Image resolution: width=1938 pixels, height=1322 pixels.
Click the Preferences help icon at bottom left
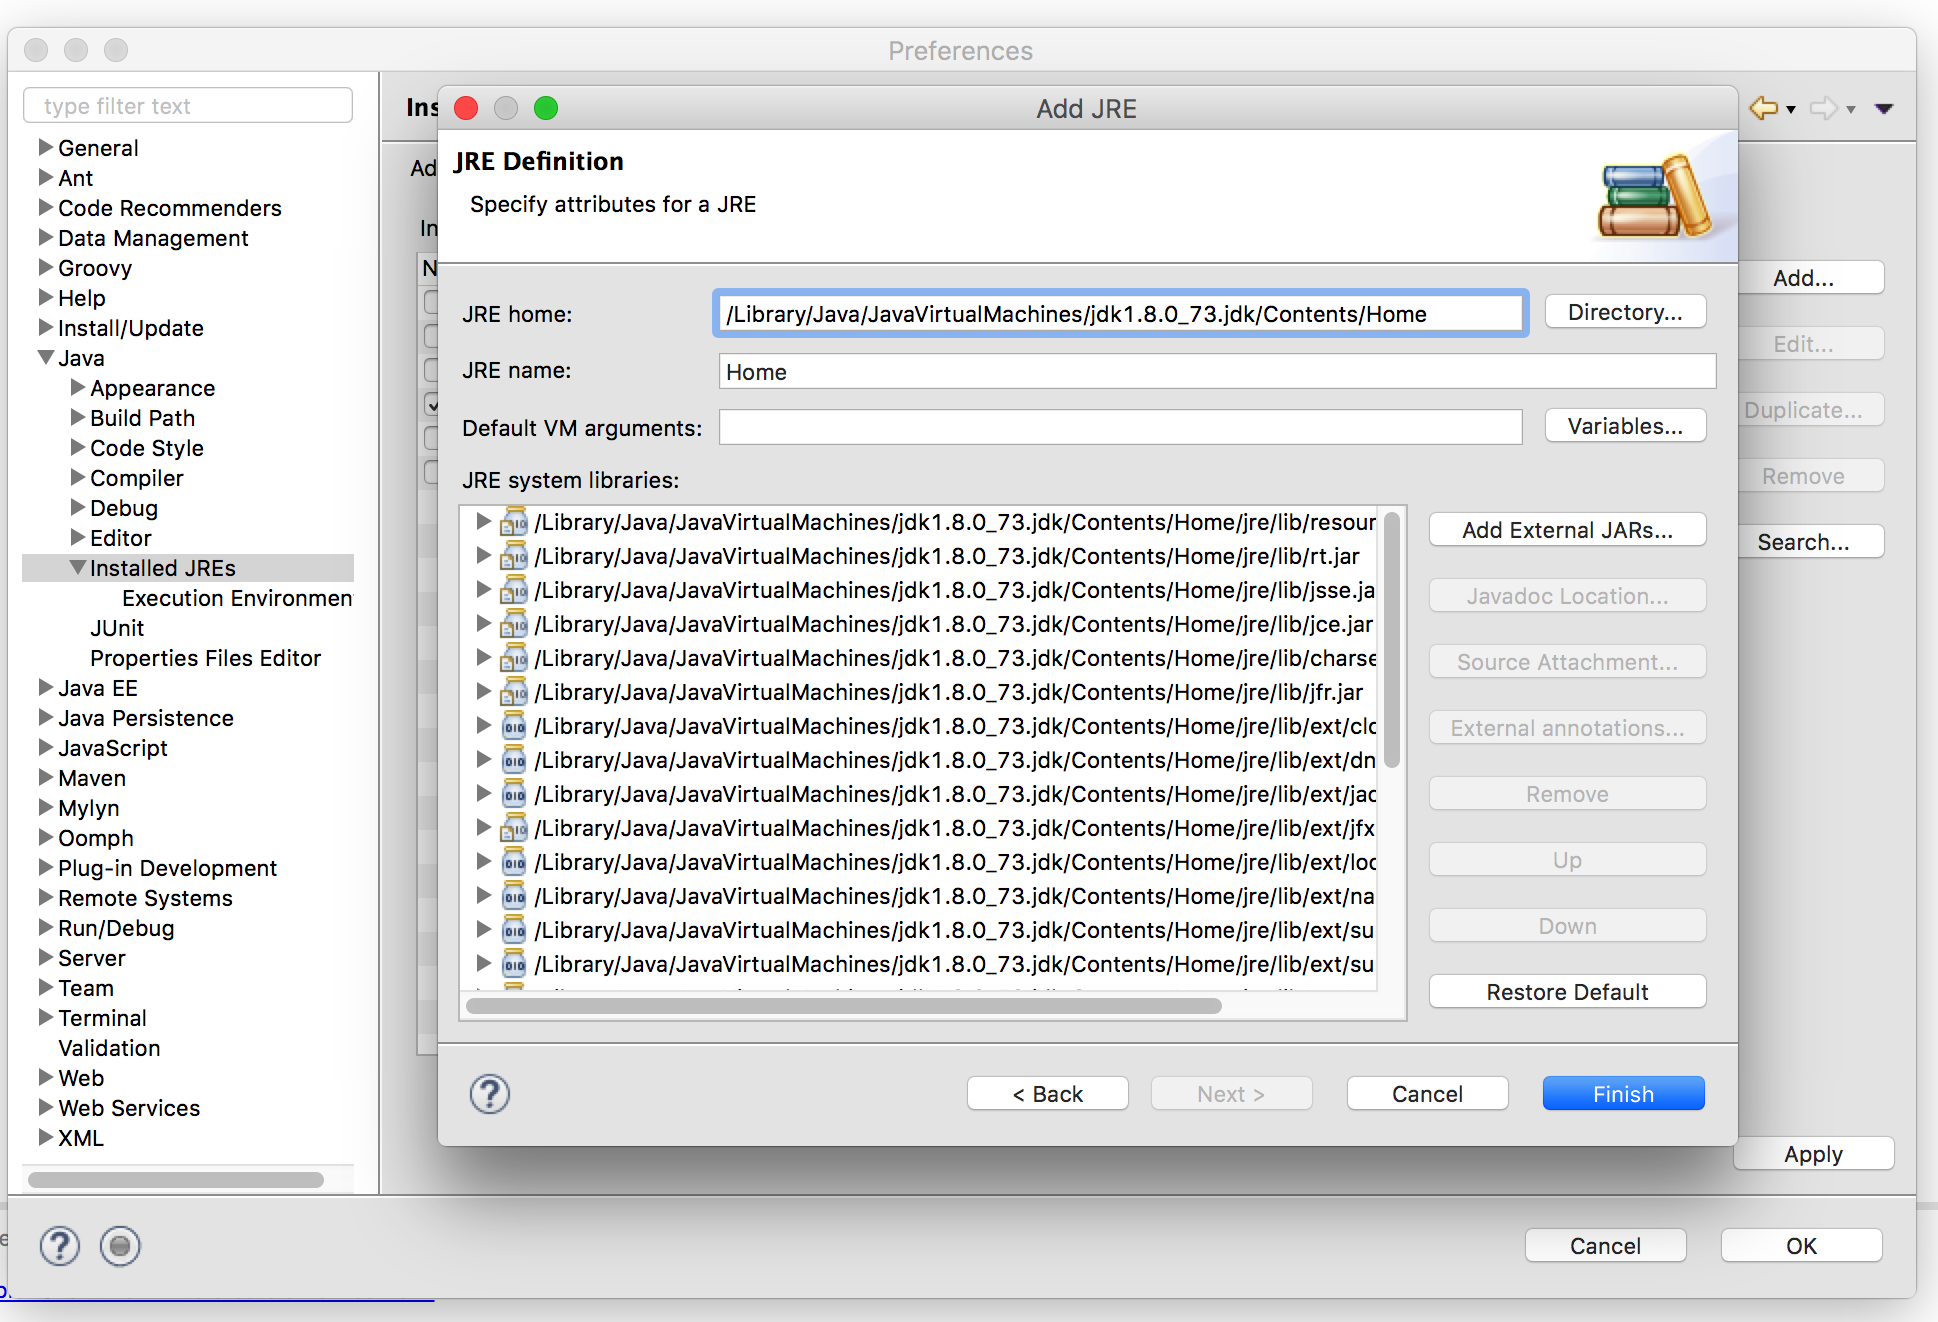coord(60,1246)
